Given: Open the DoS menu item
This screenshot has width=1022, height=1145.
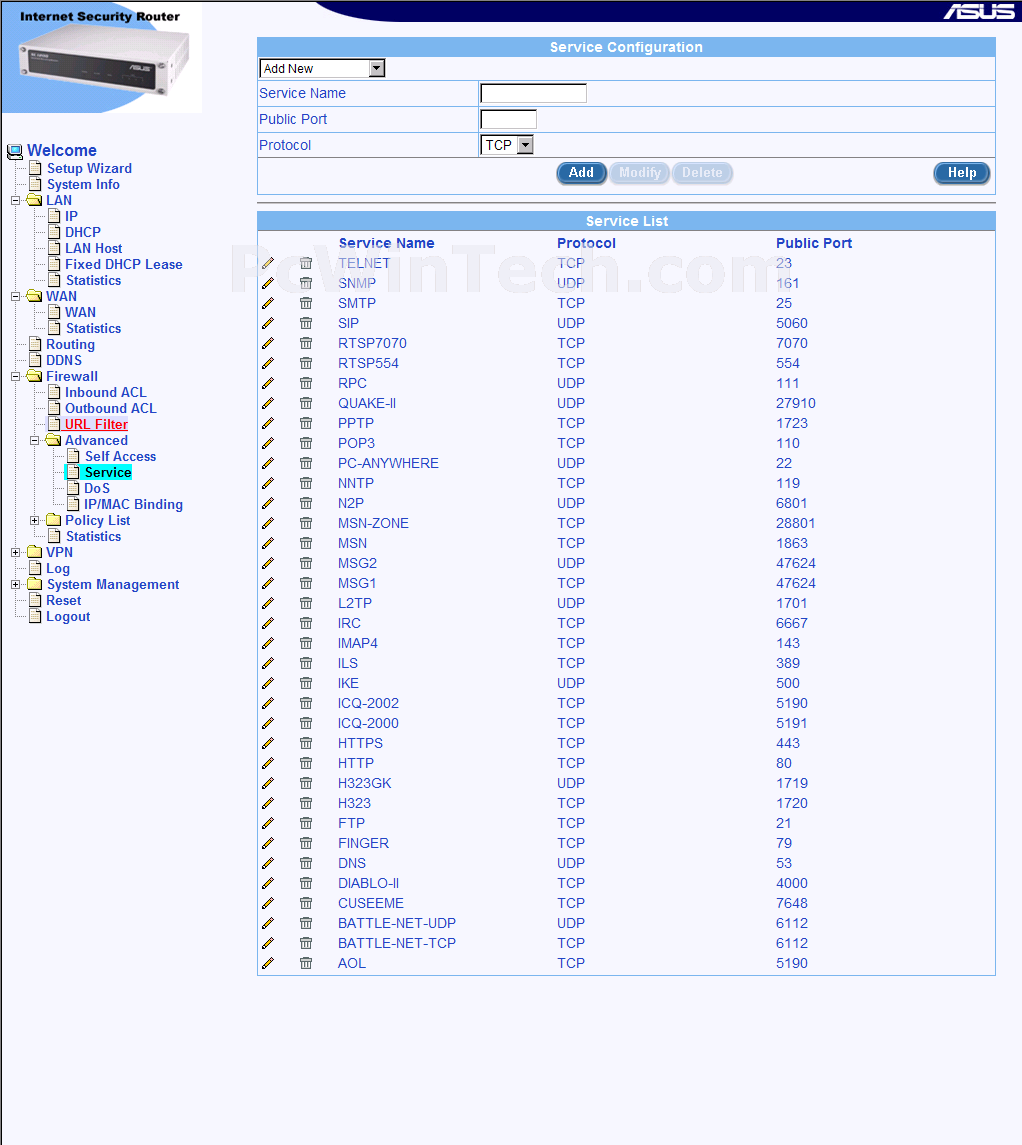Looking at the screenshot, I should pyautogui.click(x=97, y=489).
